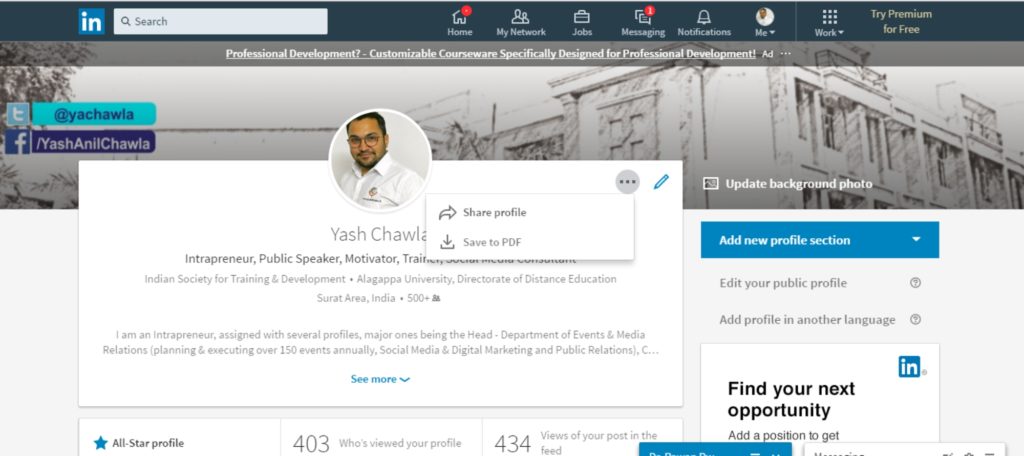Click the Yash Chawla profile photo

point(379,160)
